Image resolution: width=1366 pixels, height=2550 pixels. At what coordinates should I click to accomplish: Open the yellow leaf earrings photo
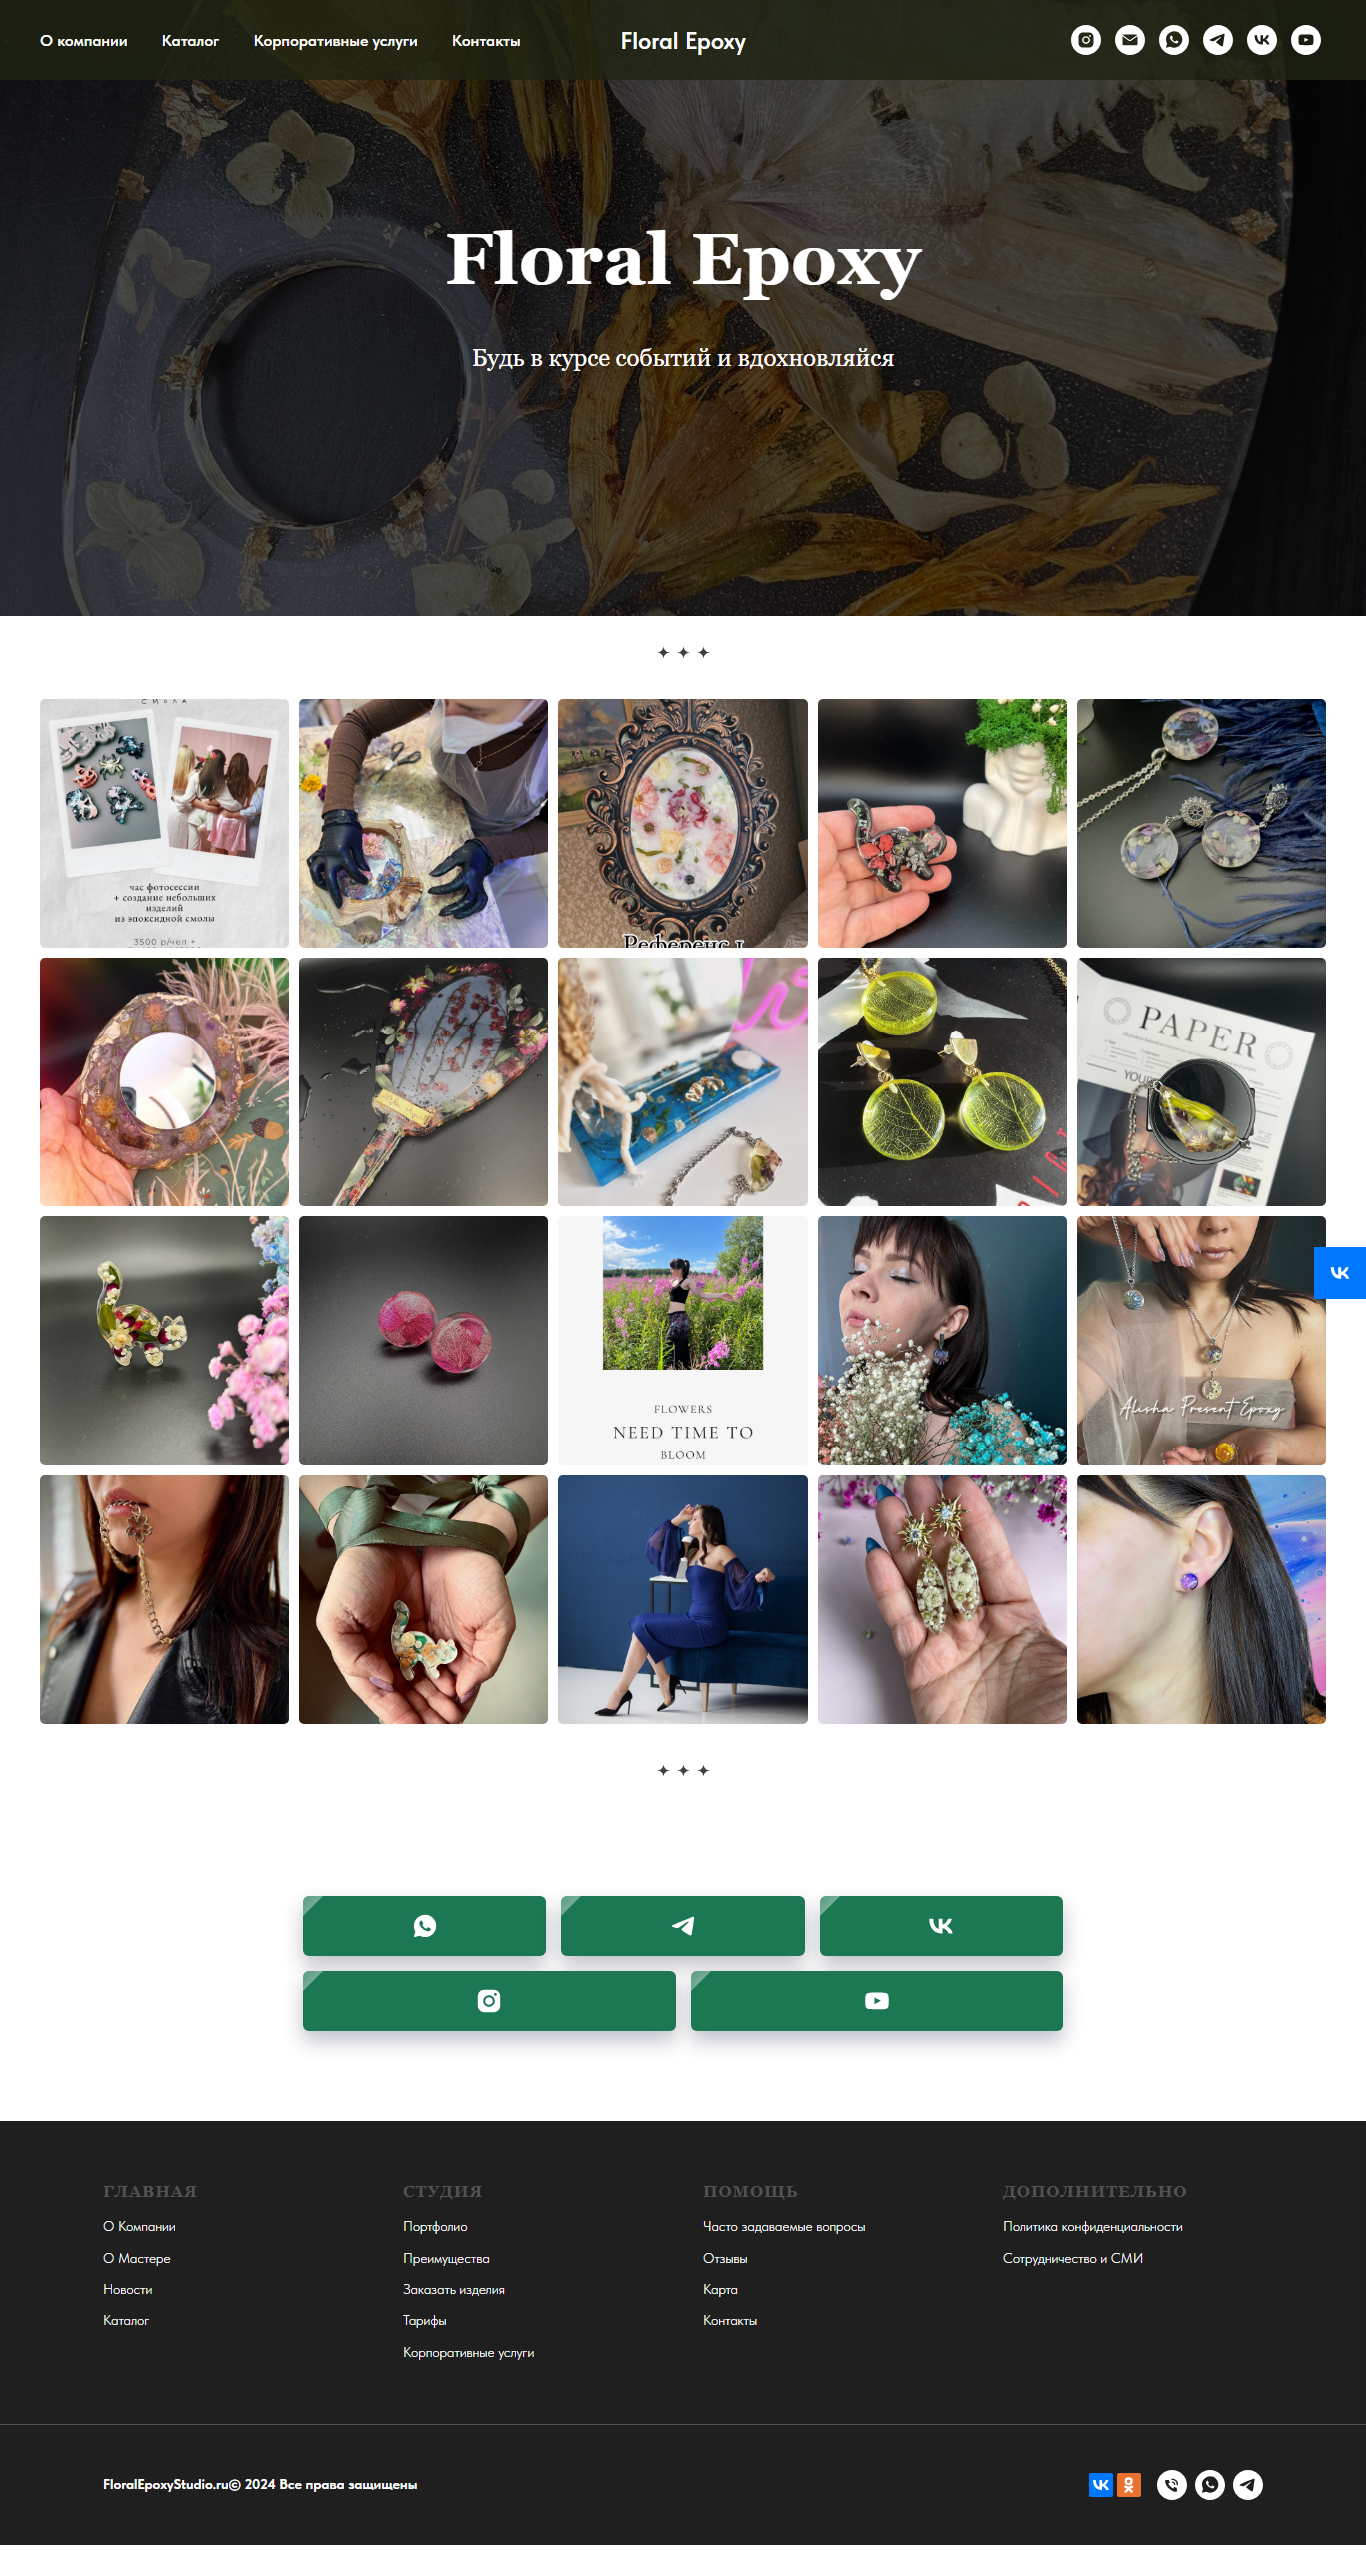(942, 1082)
